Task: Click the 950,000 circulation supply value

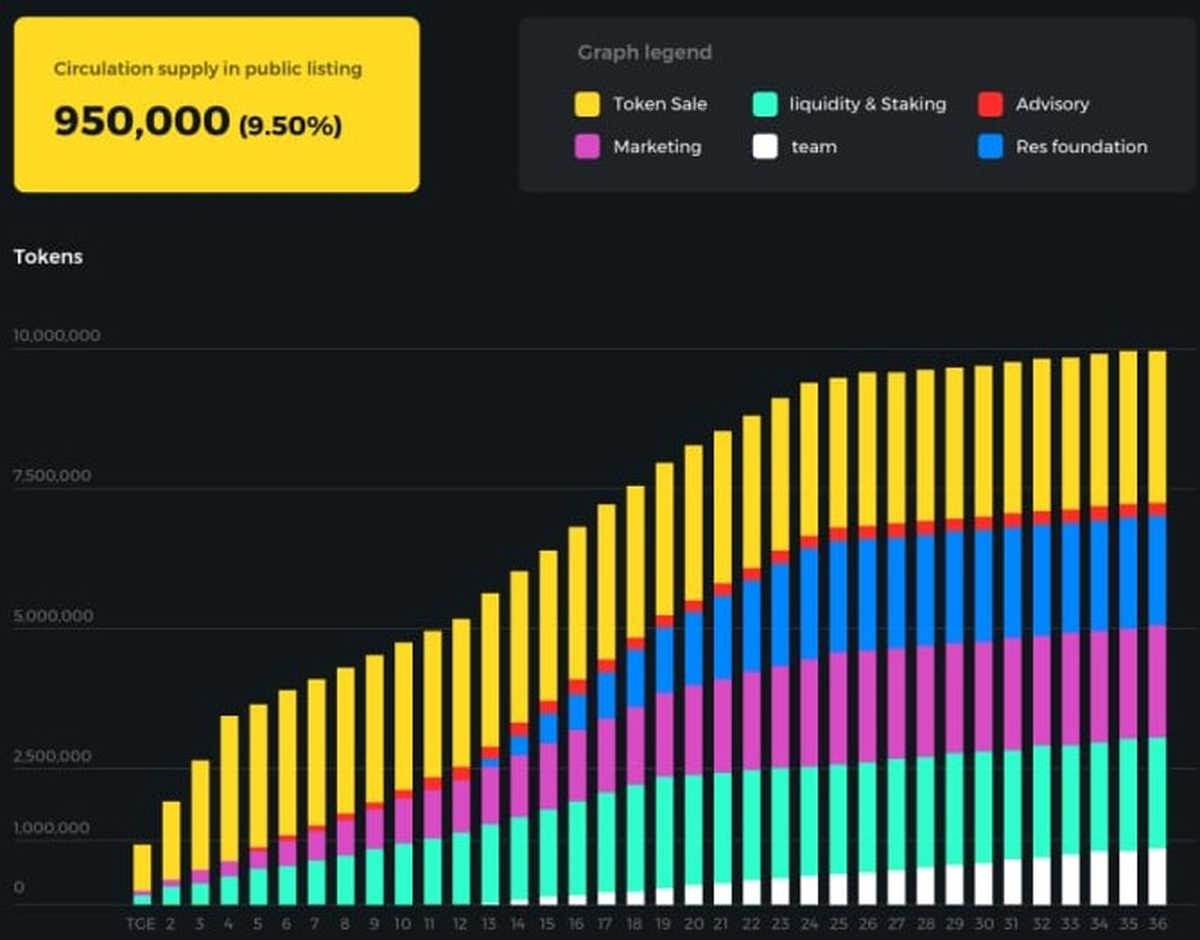Action: (x=141, y=121)
